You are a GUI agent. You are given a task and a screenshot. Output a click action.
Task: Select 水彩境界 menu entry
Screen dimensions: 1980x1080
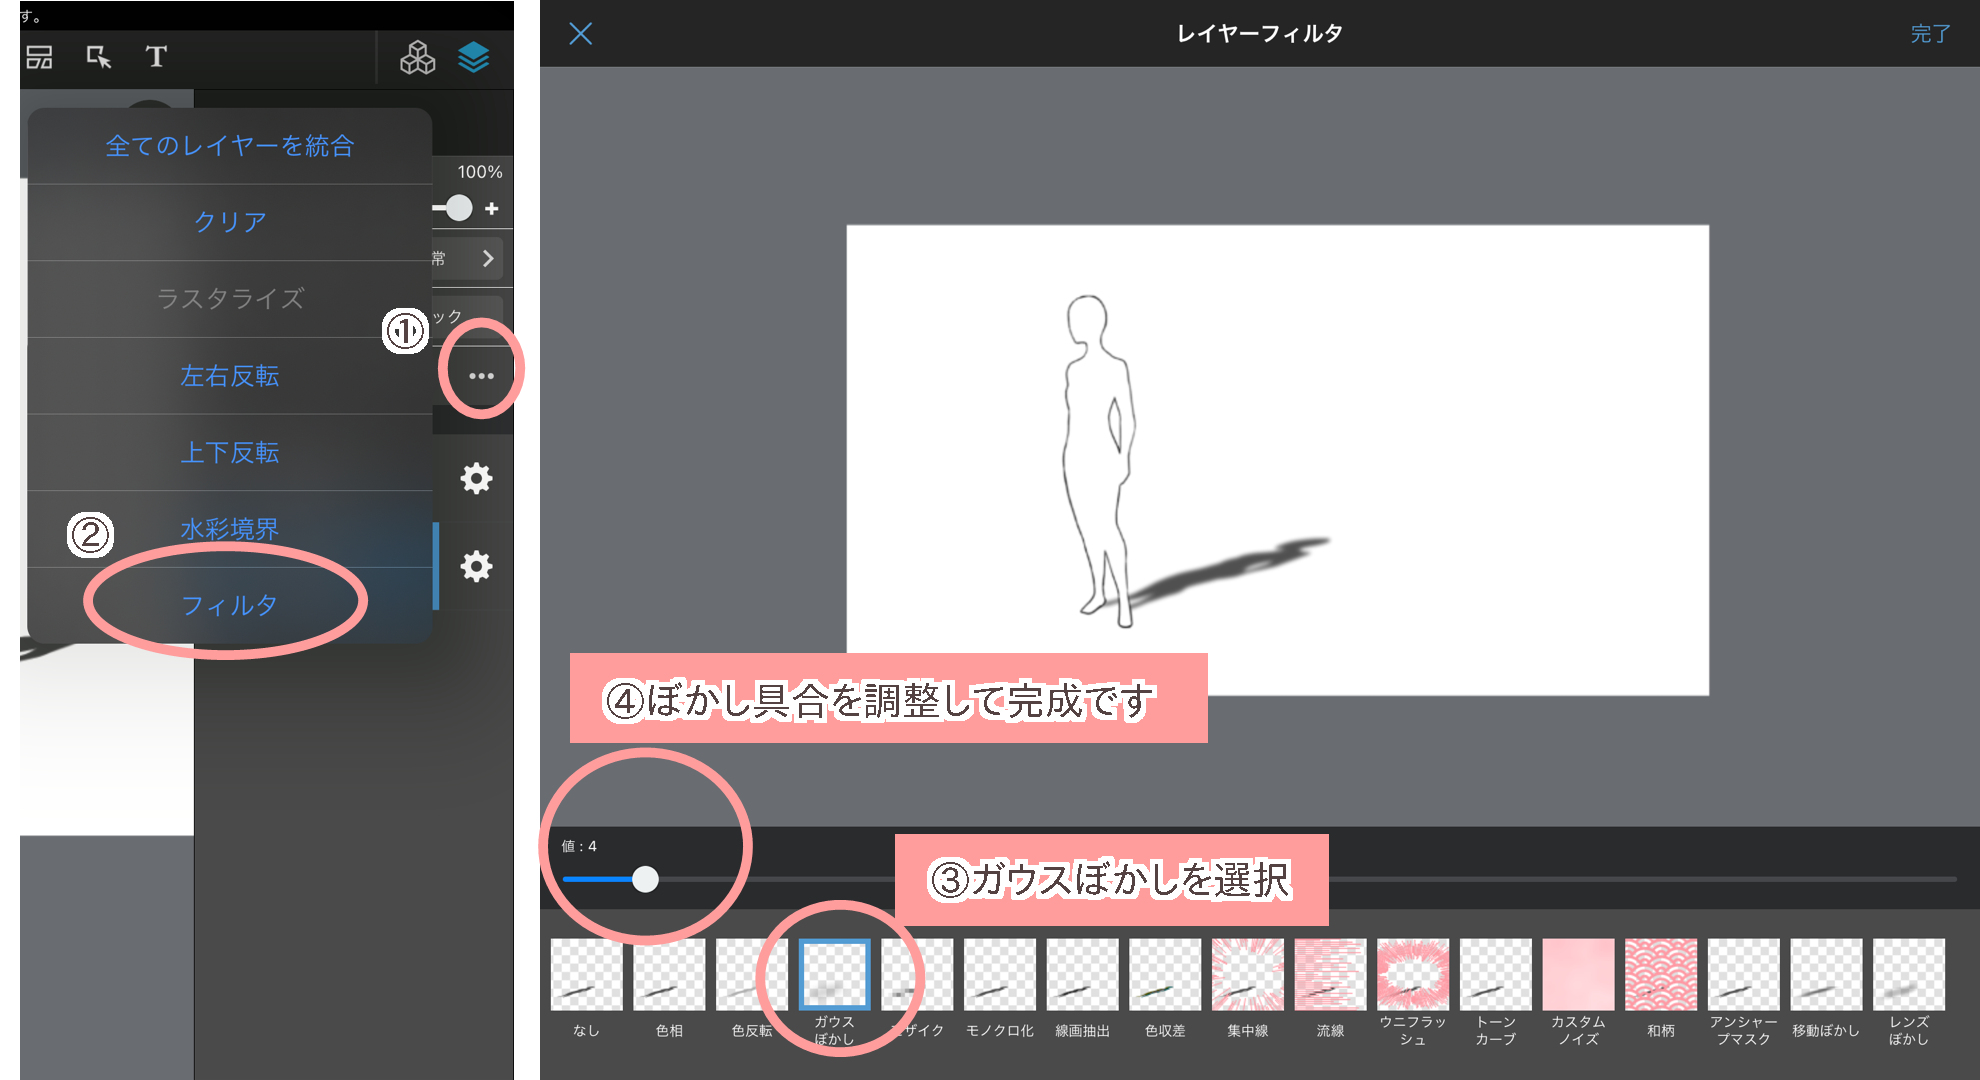coord(230,529)
